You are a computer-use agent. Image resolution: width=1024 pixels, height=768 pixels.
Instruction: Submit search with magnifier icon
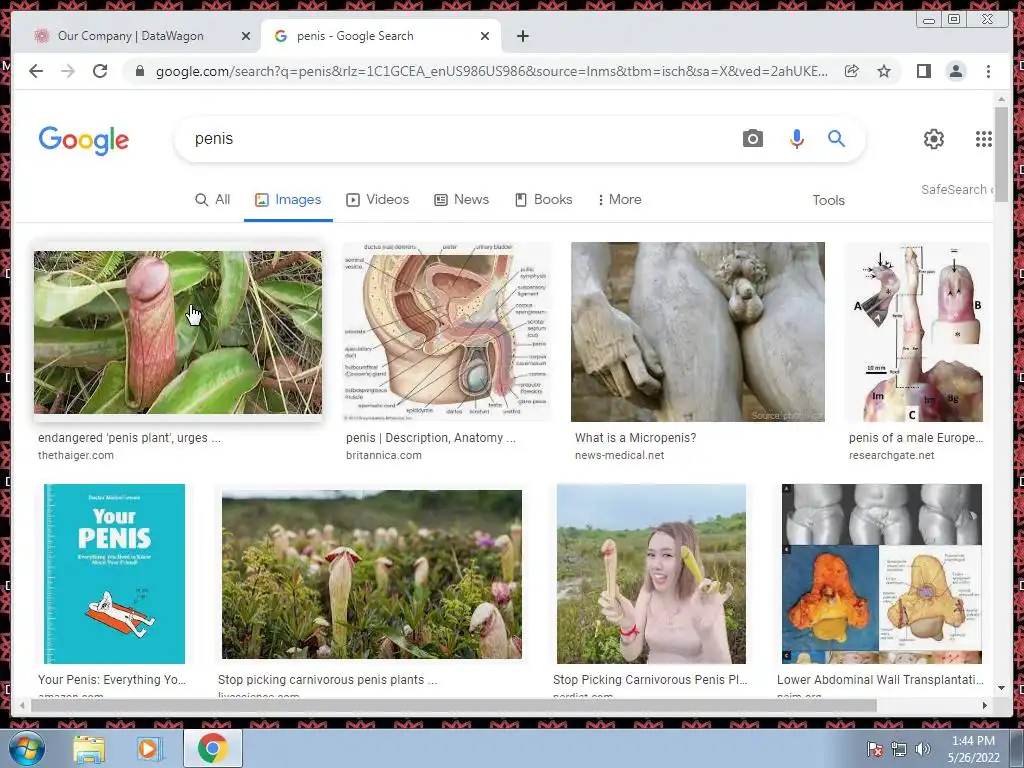[x=837, y=138]
